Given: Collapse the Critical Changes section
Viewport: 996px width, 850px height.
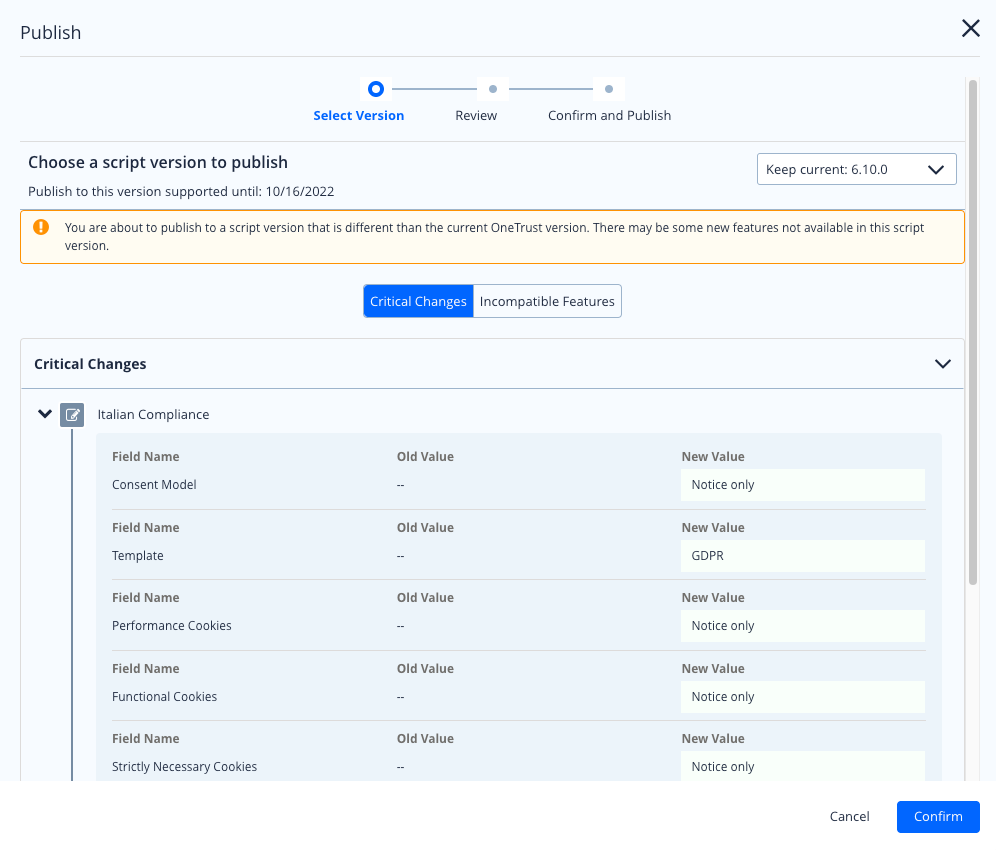Looking at the screenshot, I should click(x=942, y=364).
